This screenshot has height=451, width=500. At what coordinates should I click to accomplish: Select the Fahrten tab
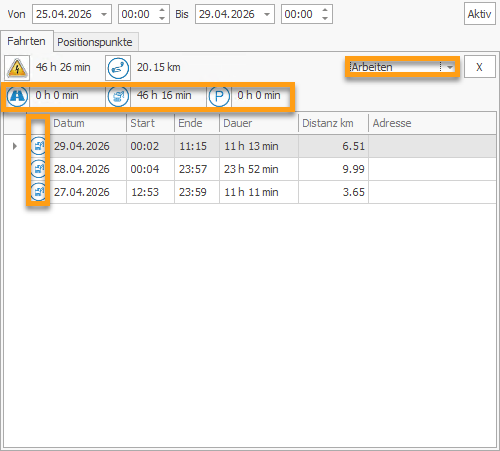tap(27, 41)
